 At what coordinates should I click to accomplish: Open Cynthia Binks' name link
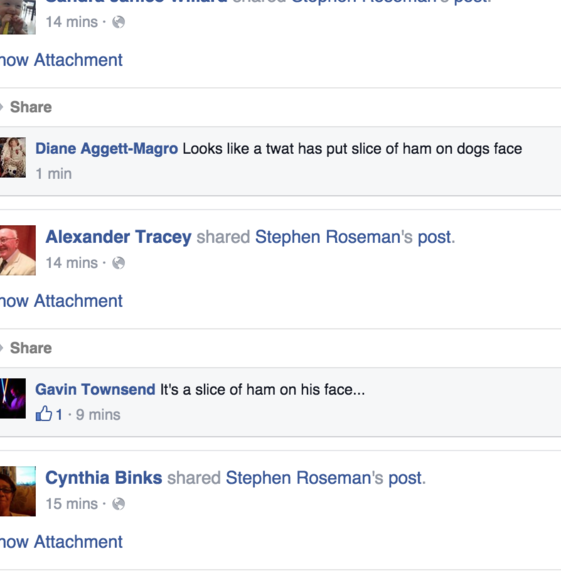tap(104, 478)
